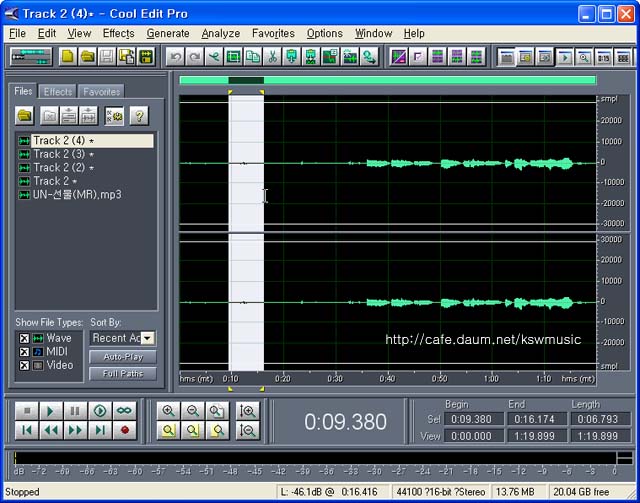Viewport: 640px width, 503px height.
Task: Open the View menu
Action: click(x=79, y=33)
